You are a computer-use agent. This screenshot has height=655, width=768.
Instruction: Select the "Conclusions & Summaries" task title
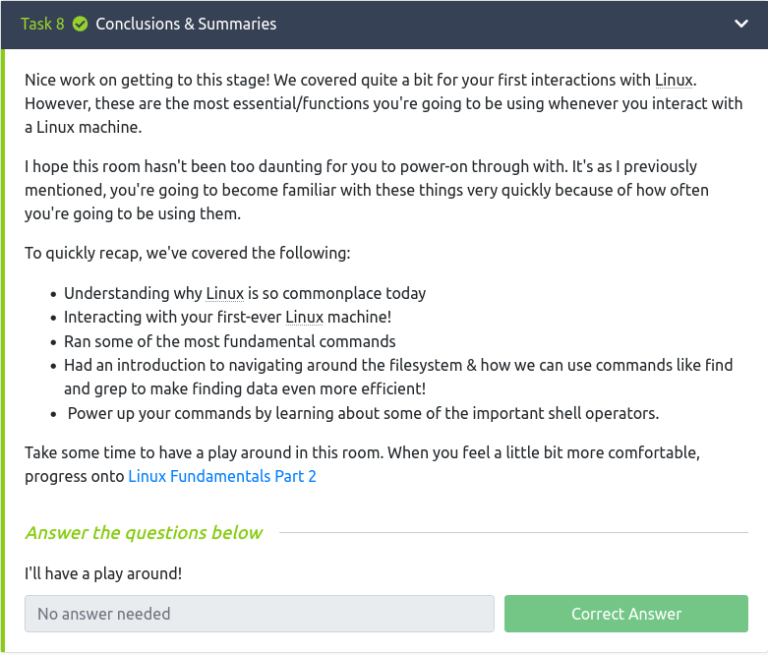tap(186, 23)
